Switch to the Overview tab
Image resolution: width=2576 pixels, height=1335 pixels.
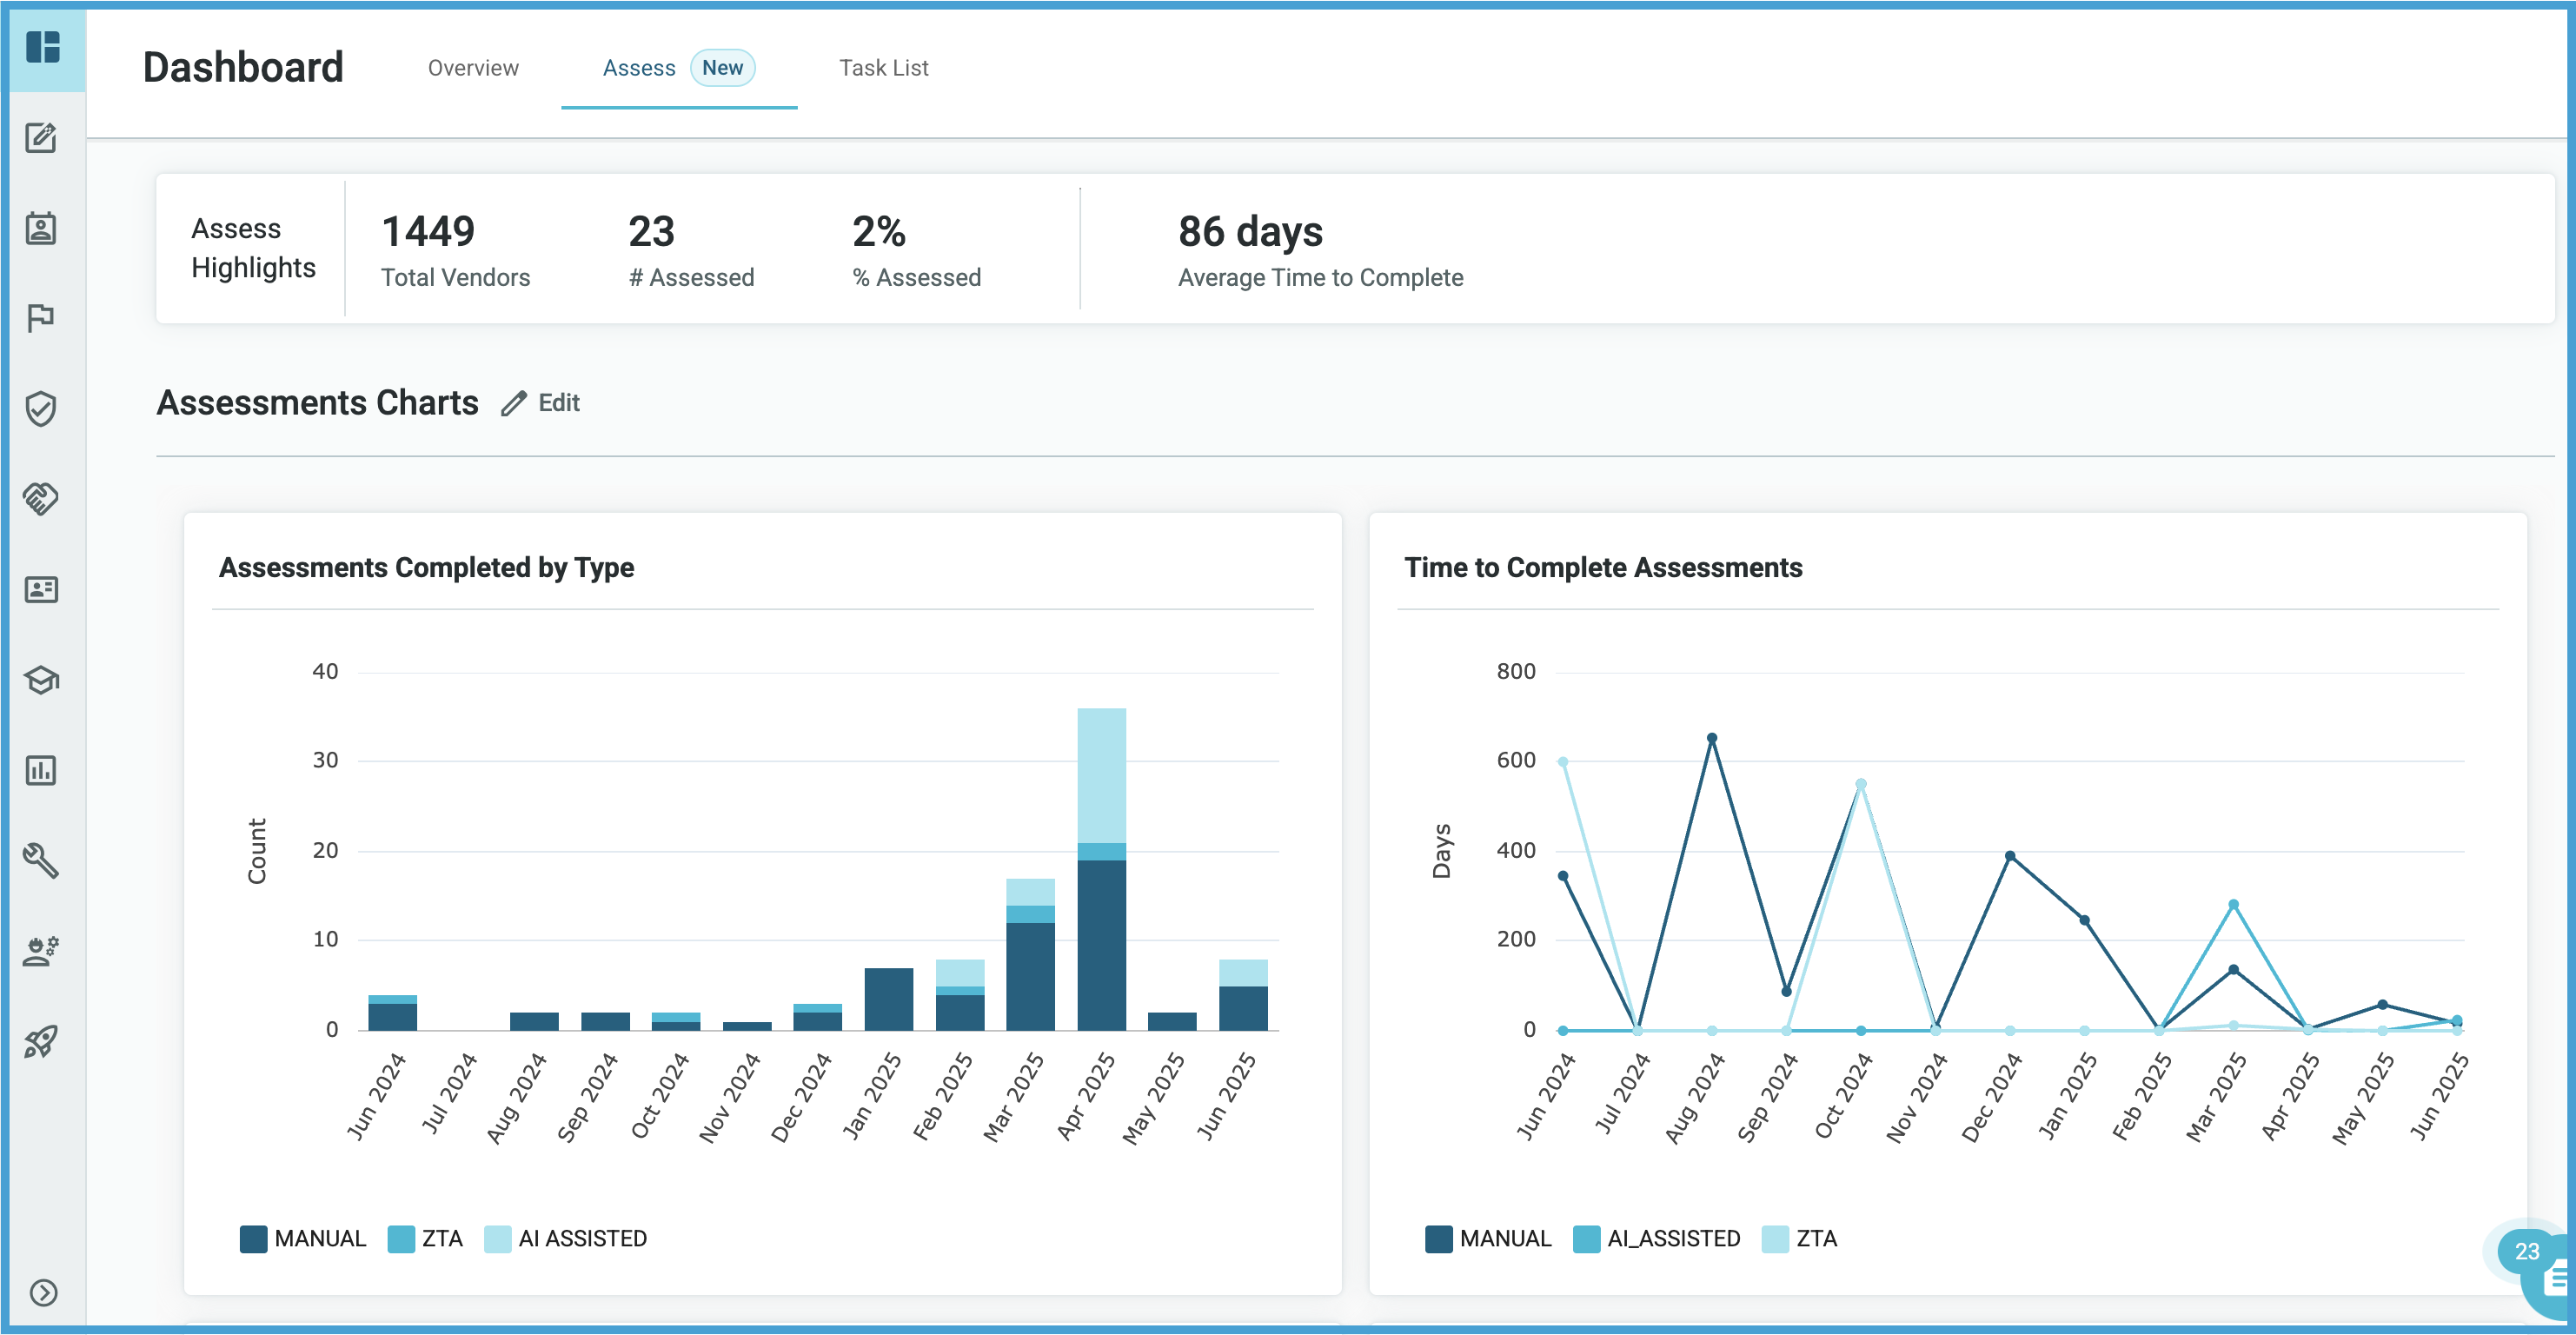[472, 67]
